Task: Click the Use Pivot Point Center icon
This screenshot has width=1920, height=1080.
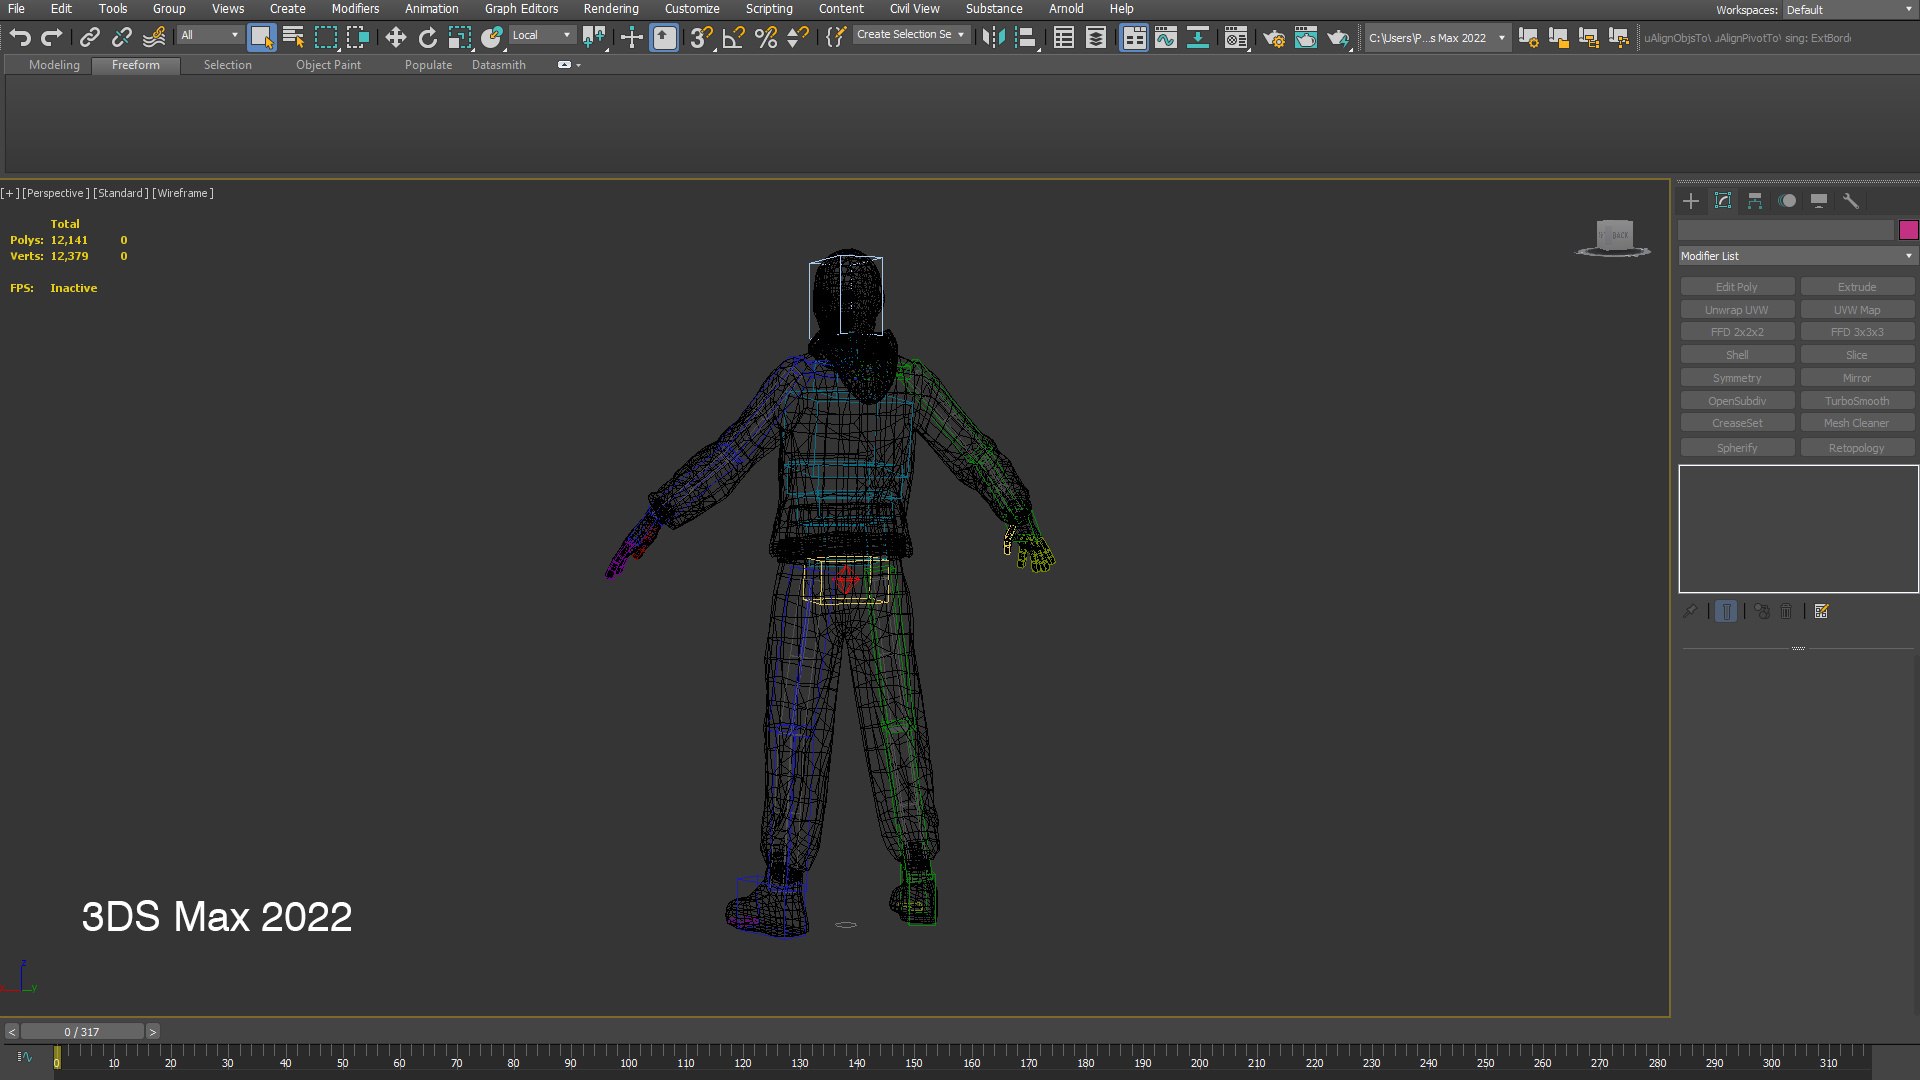Action: coord(594,38)
